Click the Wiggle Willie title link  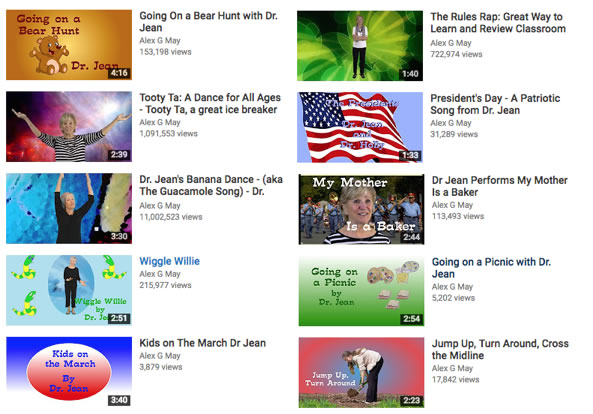click(x=169, y=261)
